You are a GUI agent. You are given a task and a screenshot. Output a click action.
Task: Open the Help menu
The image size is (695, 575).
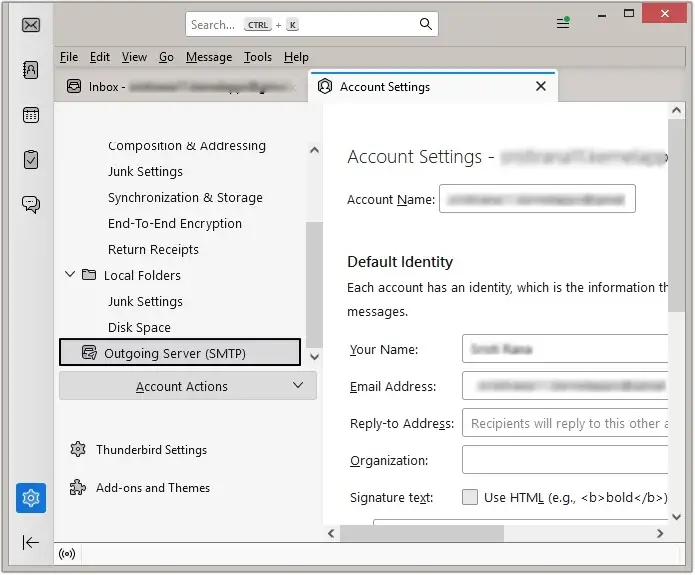coord(296,57)
